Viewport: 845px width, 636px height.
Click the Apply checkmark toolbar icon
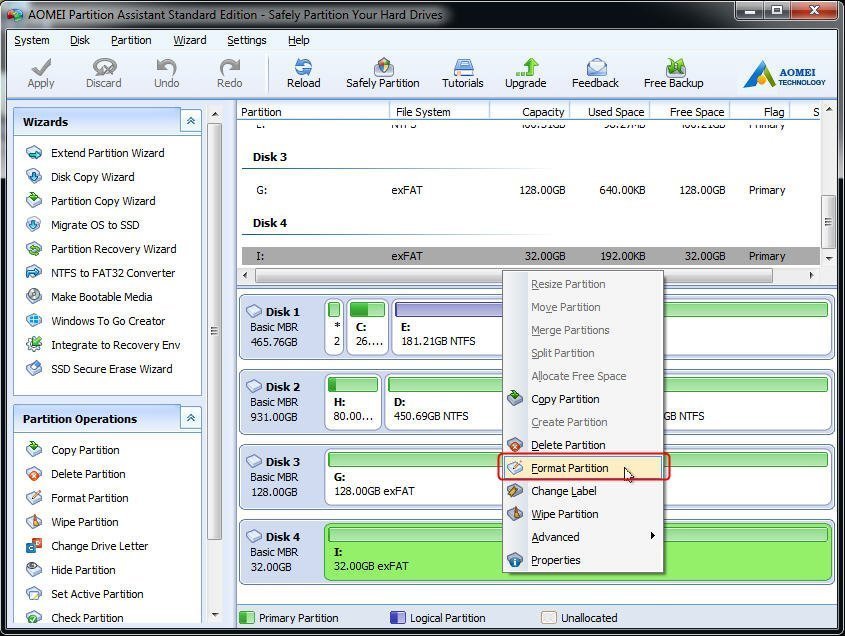point(41,68)
